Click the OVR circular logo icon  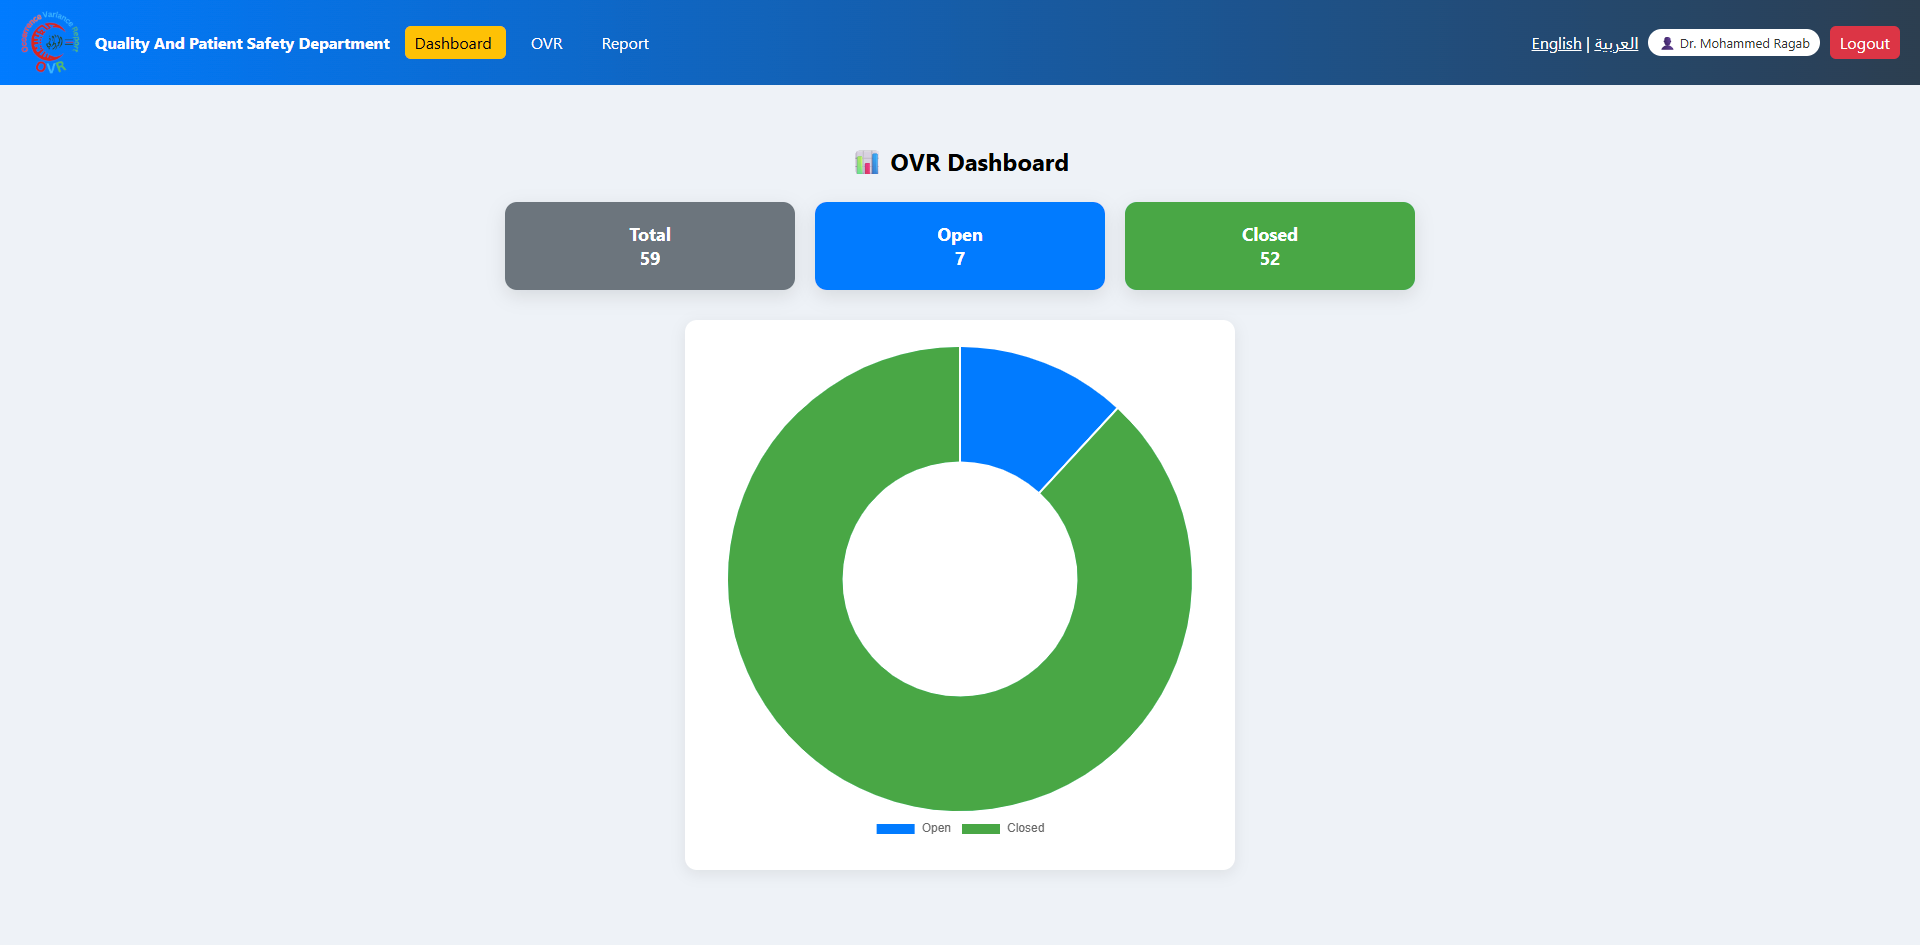point(50,43)
